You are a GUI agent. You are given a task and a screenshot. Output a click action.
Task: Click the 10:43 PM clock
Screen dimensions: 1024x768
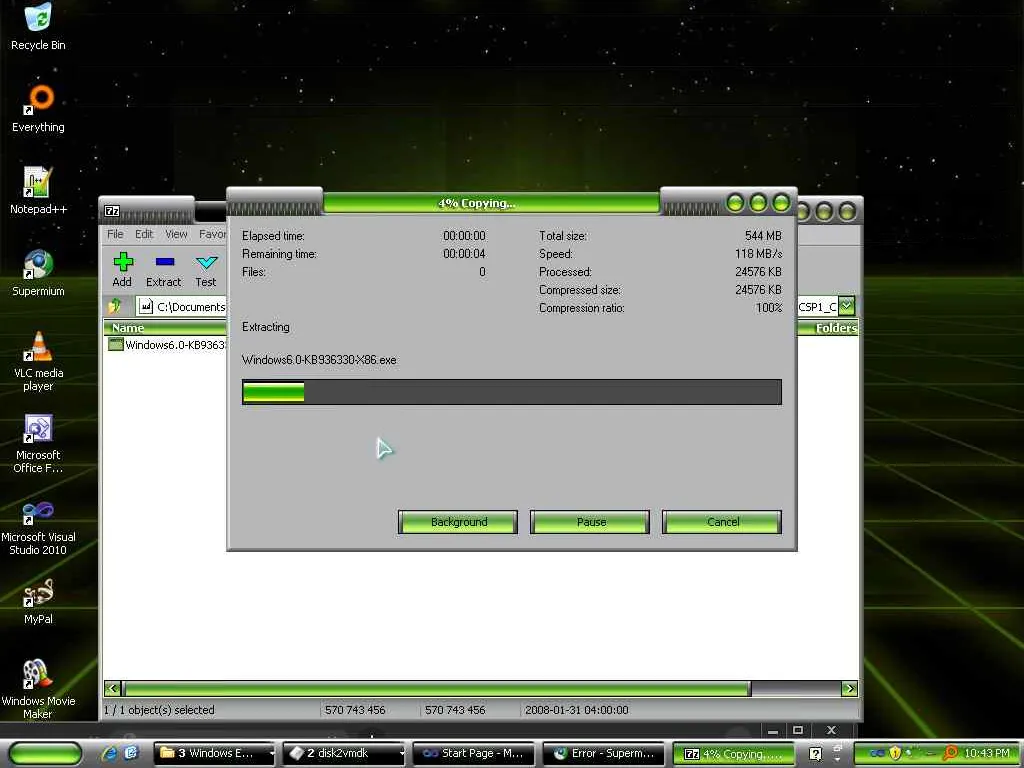(987, 753)
